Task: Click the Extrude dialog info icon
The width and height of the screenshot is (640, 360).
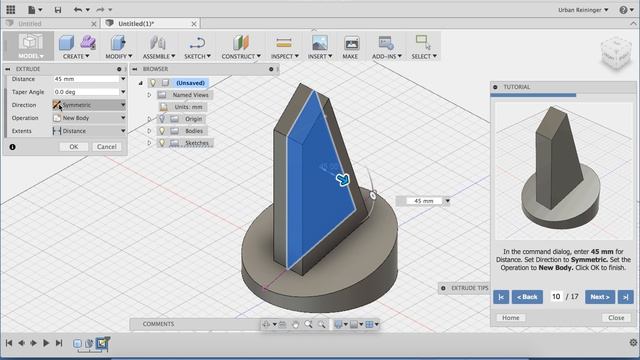Action: [x=13, y=147]
